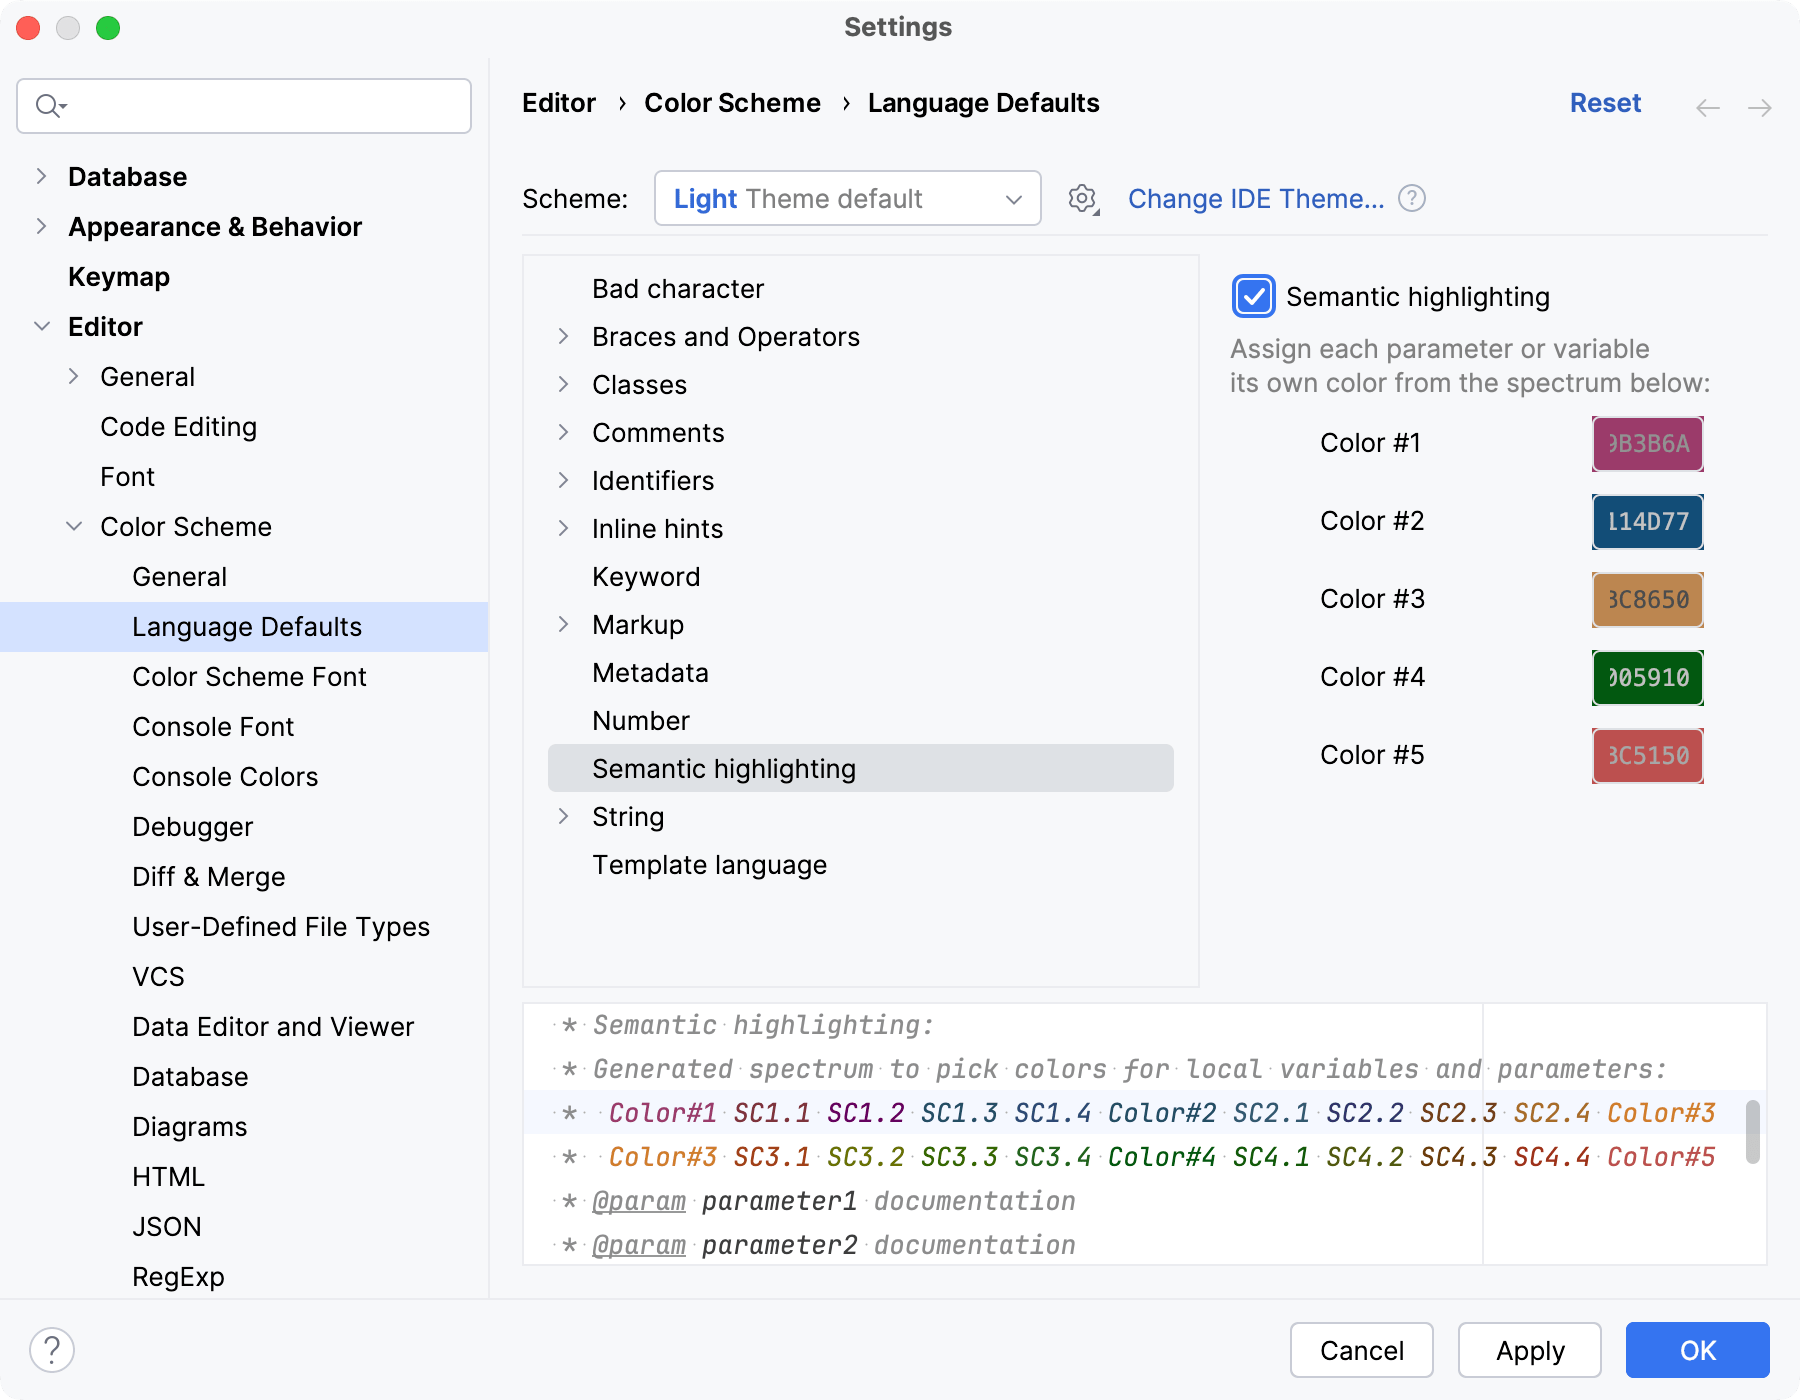Expand the Inline hints node

(564, 529)
